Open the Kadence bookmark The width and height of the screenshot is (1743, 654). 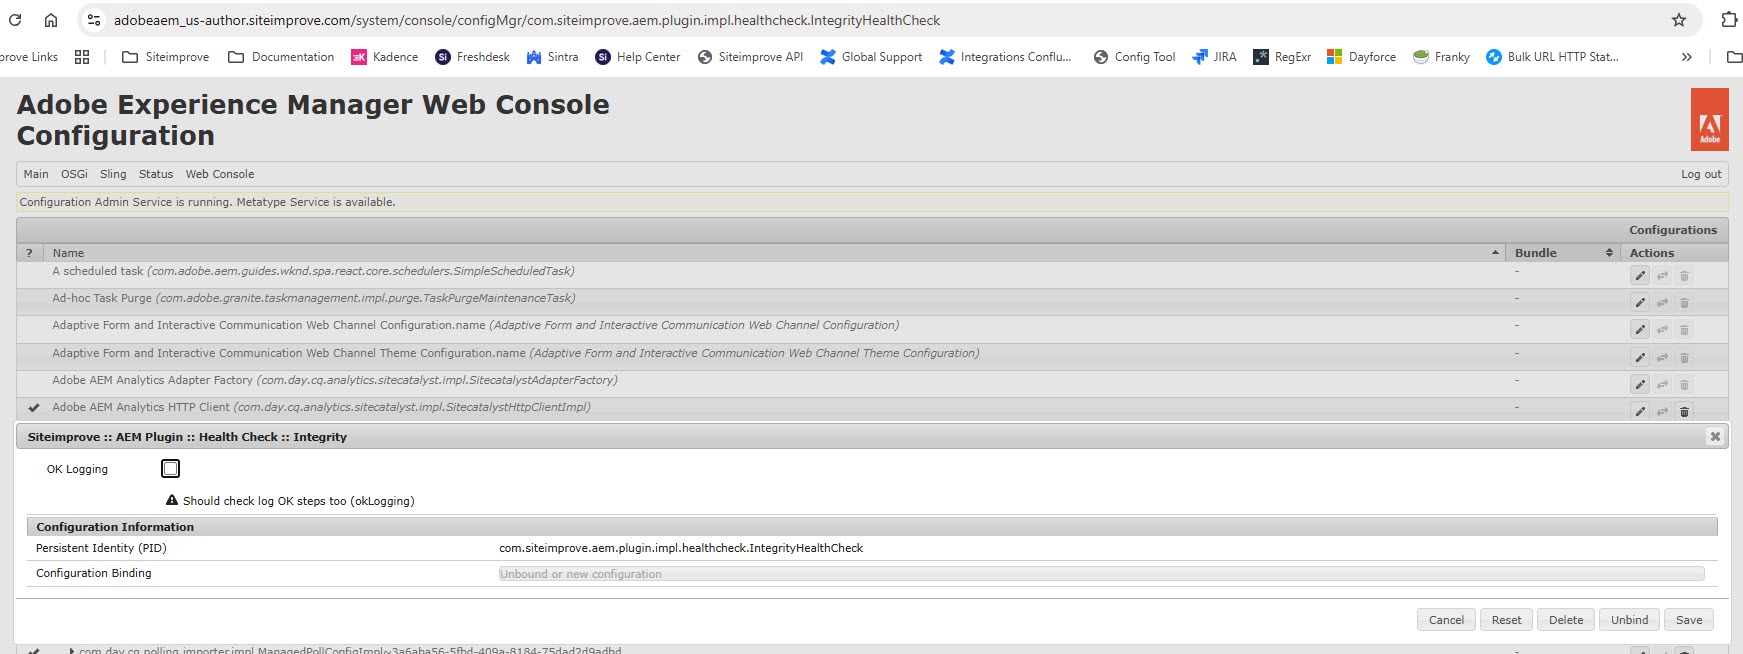point(385,57)
